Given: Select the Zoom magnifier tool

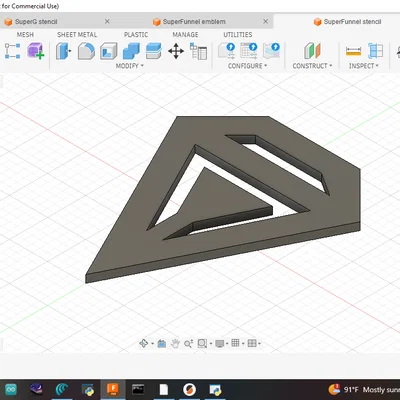Looking at the screenshot, I should pyautogui.click(x=188, y=343).
